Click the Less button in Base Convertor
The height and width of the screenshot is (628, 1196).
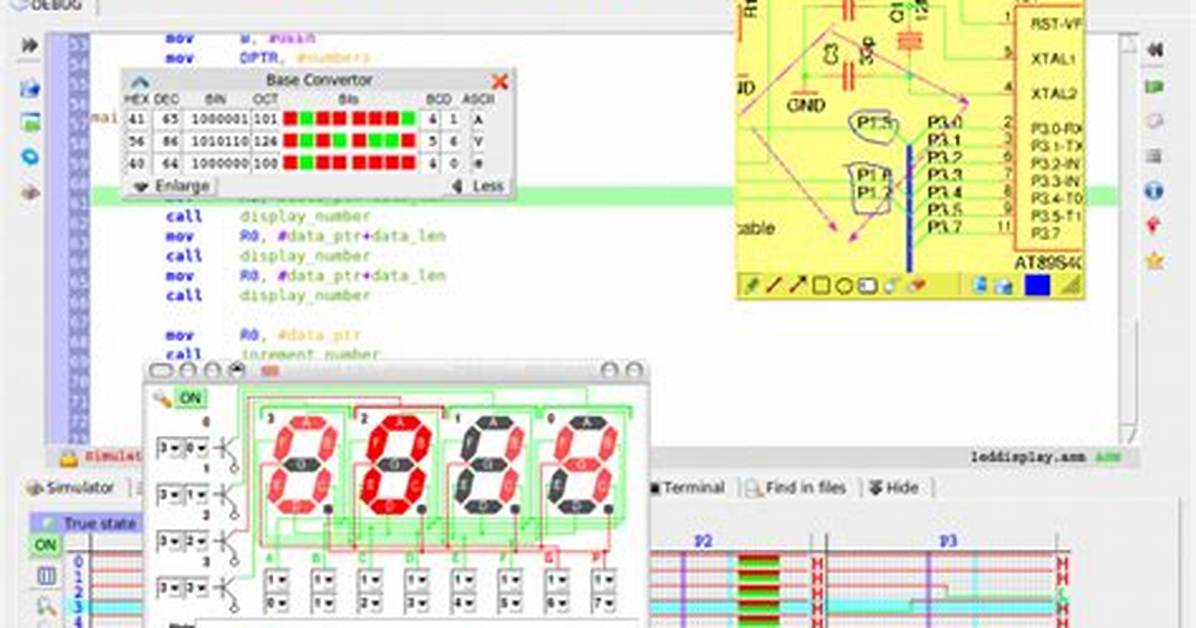(x=478, y=186)
